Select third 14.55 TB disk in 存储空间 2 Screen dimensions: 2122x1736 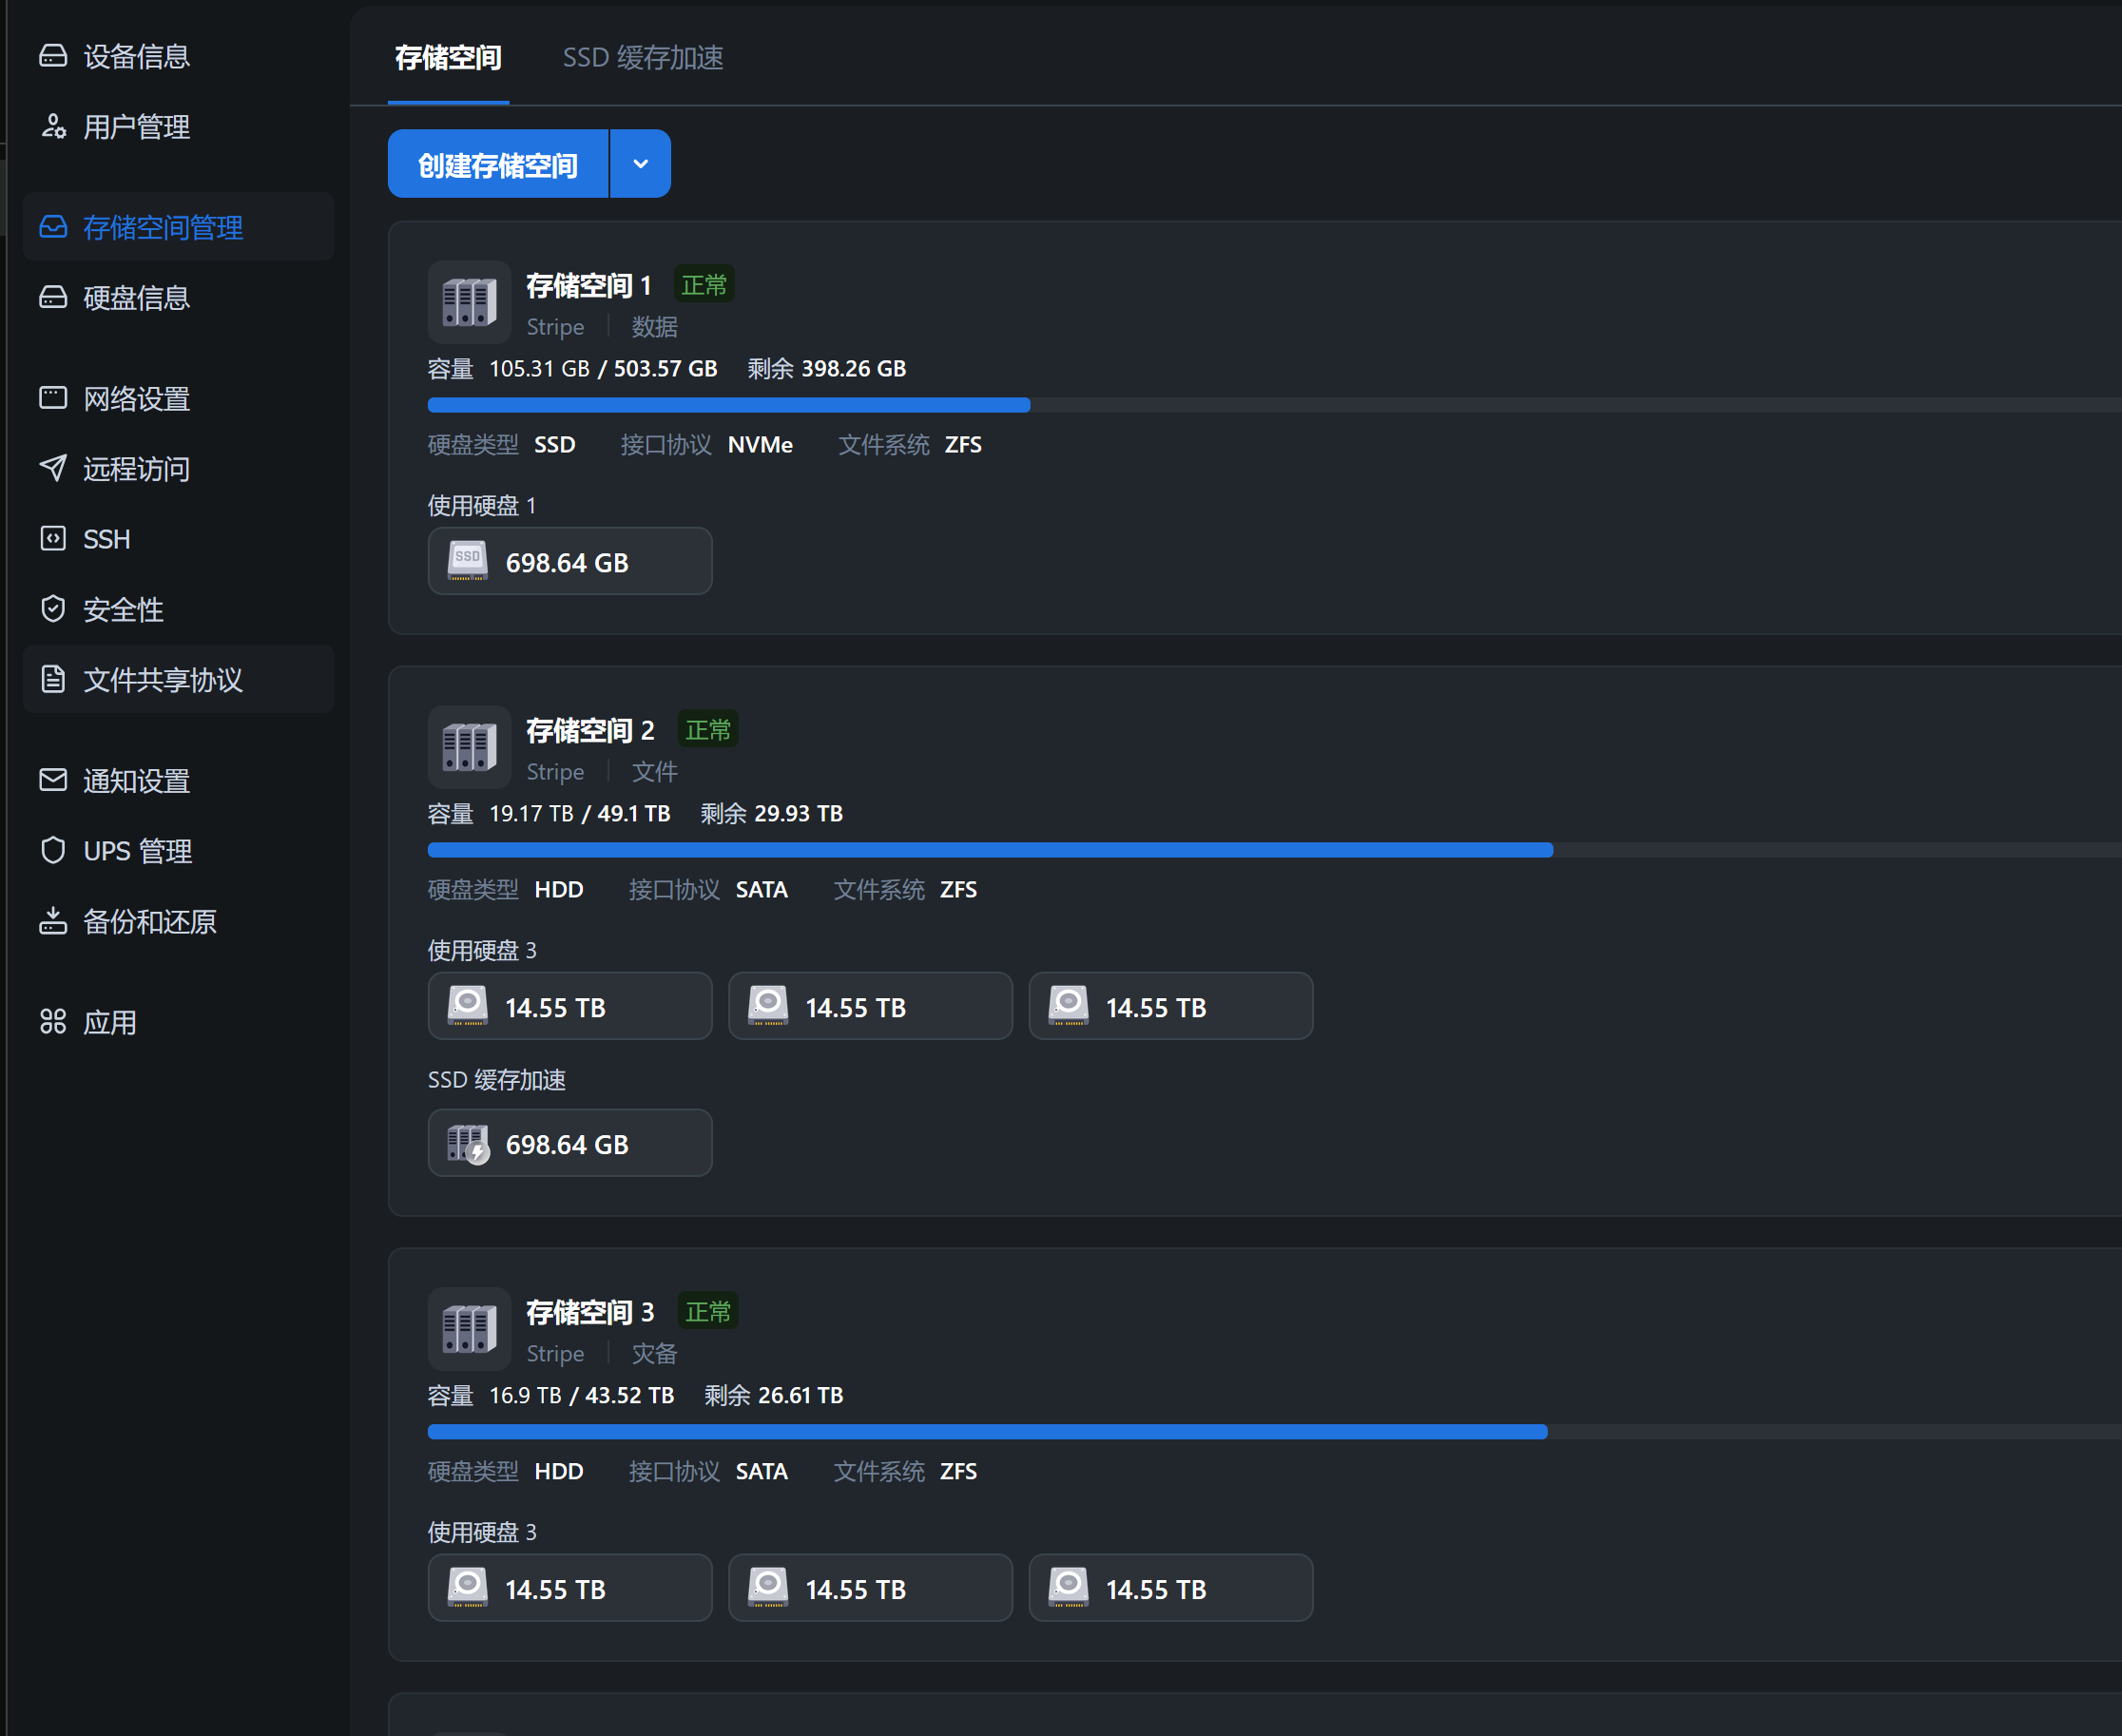[1170, 1006]
